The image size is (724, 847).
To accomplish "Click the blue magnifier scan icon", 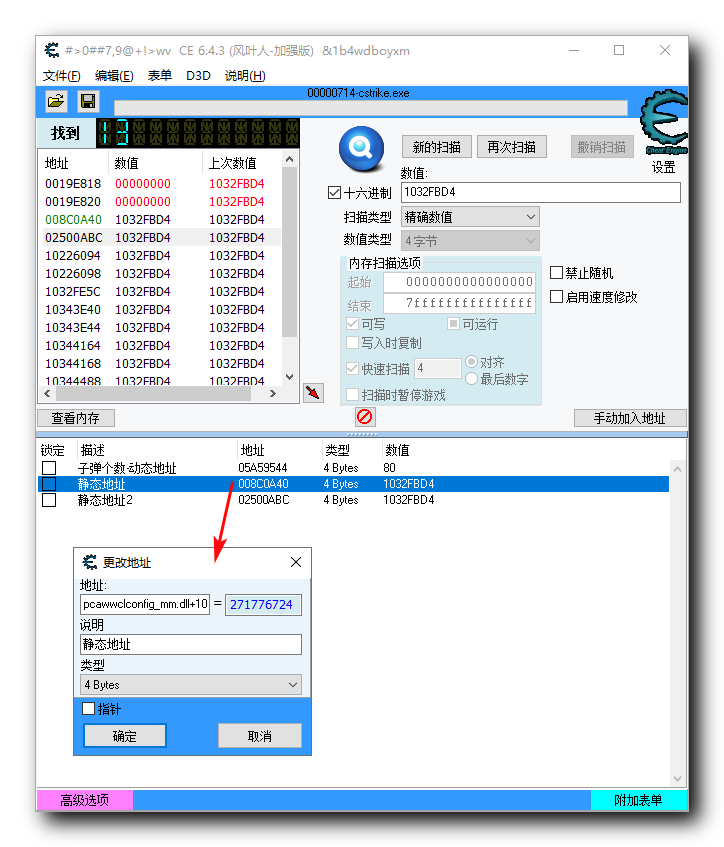I will pos(361,148).
